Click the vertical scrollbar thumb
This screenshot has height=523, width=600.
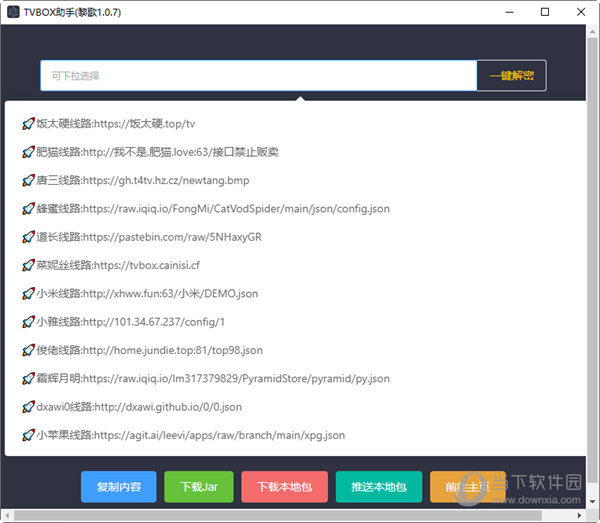coord(592,260)
